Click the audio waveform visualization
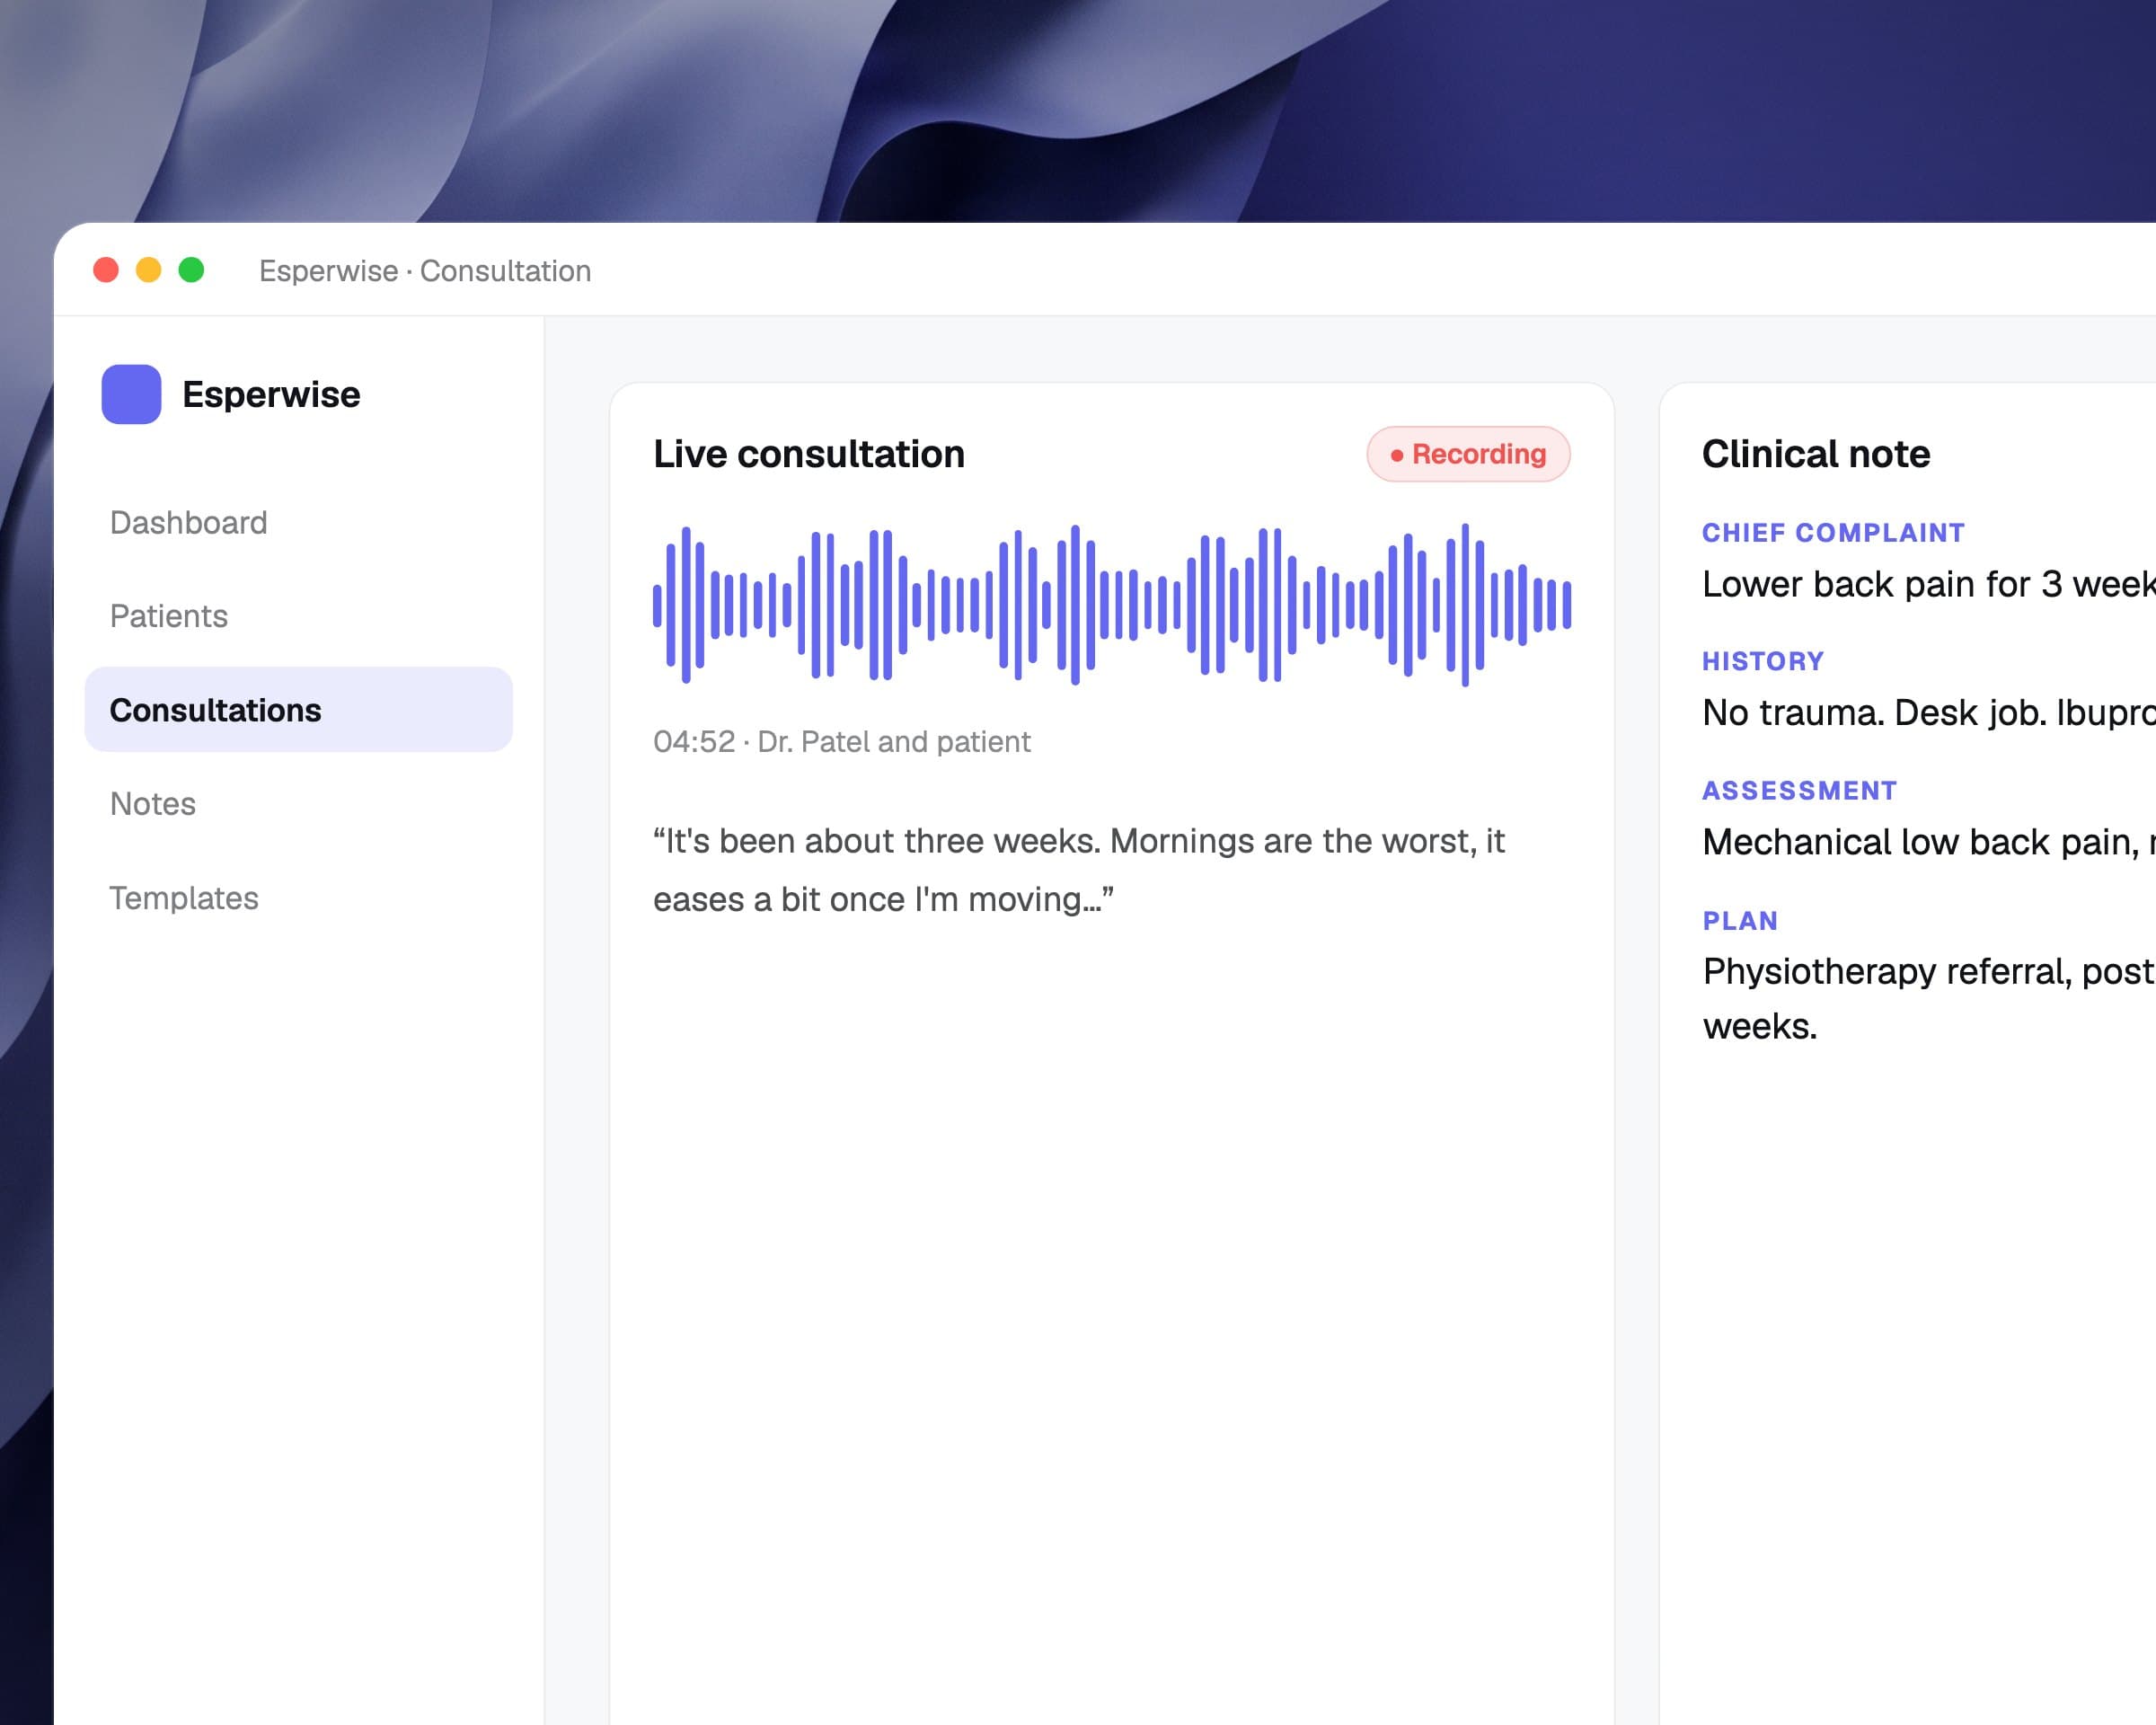 pyautogui.click(x=1112, y=605)
